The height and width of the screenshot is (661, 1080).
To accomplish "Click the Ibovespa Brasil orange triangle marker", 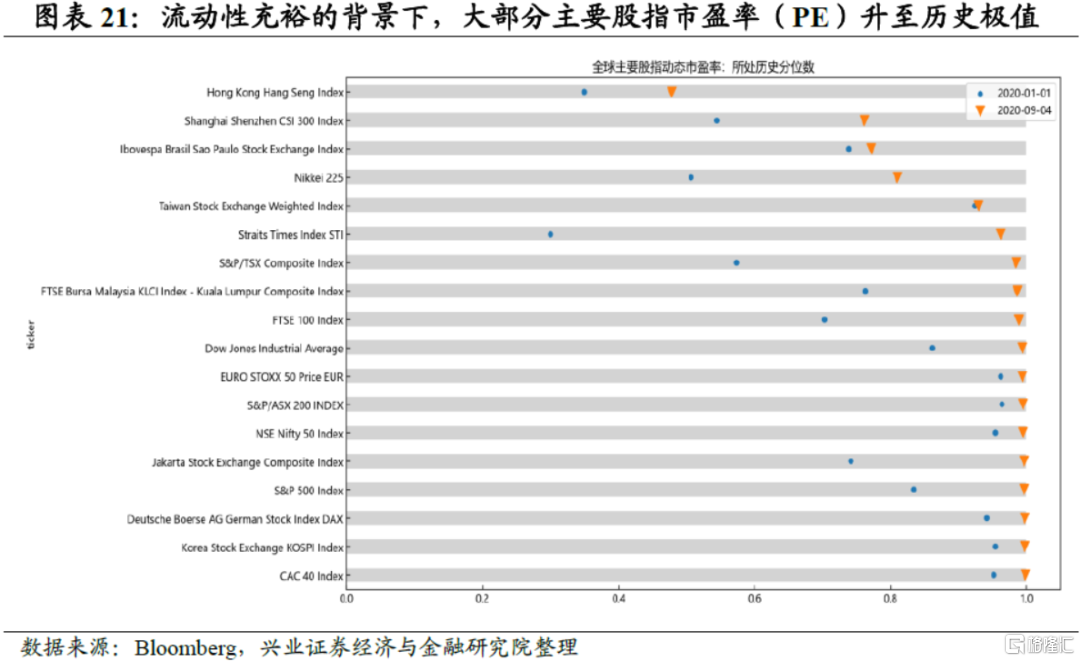I will (x=871, y=148).
